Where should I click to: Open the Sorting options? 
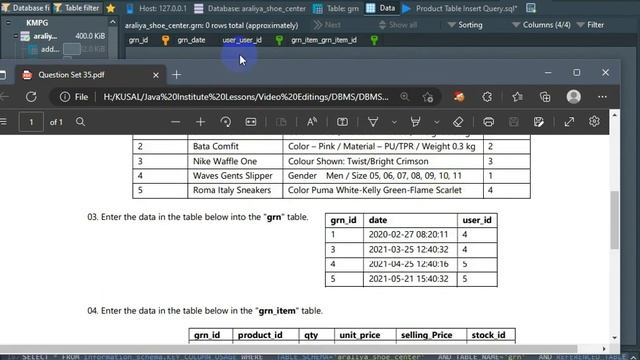pos(465,25)
